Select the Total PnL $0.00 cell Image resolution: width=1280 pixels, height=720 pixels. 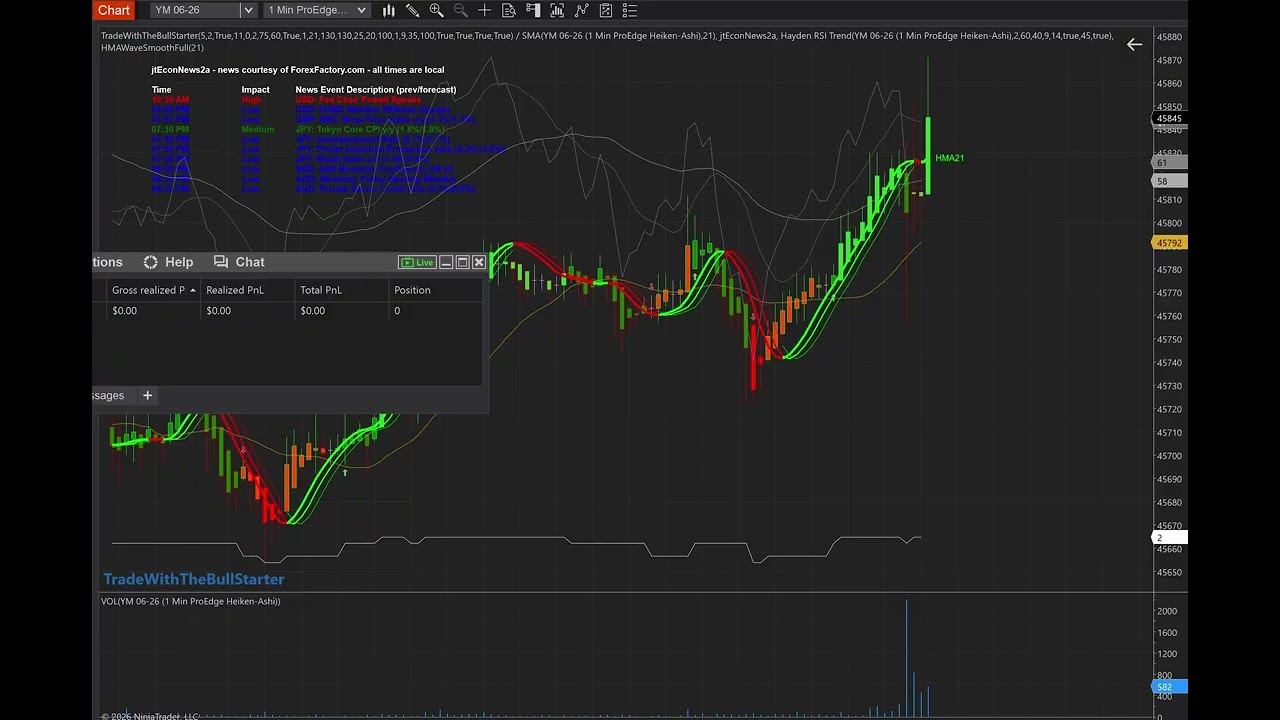pos(341,311)
